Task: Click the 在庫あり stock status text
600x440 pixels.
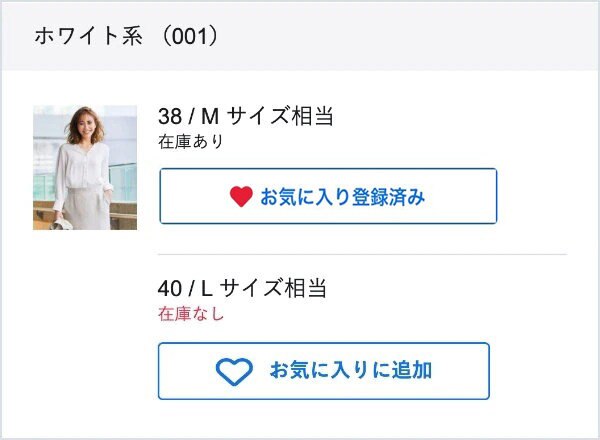Action: [191, 141]
